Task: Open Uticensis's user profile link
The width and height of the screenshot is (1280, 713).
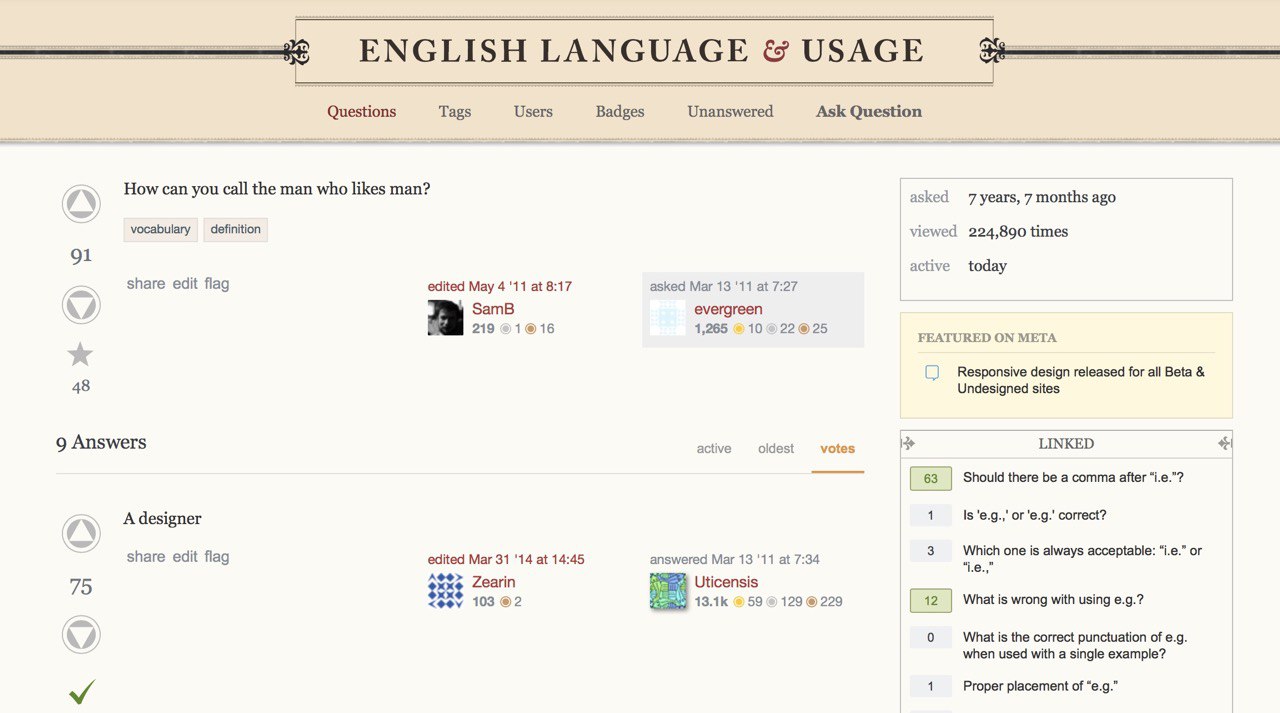Action: pyautogui.click(x=726, y=582)
